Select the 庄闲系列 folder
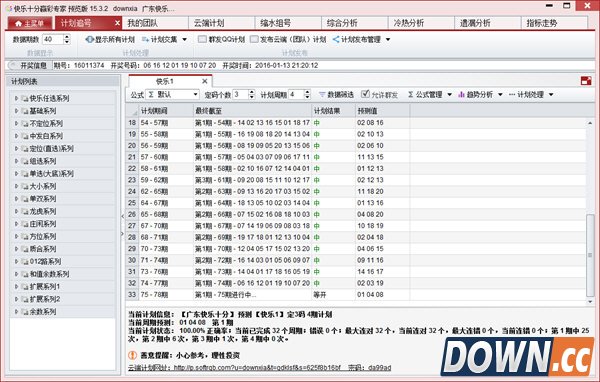The image size is (600, 382). tap(39, 224)
